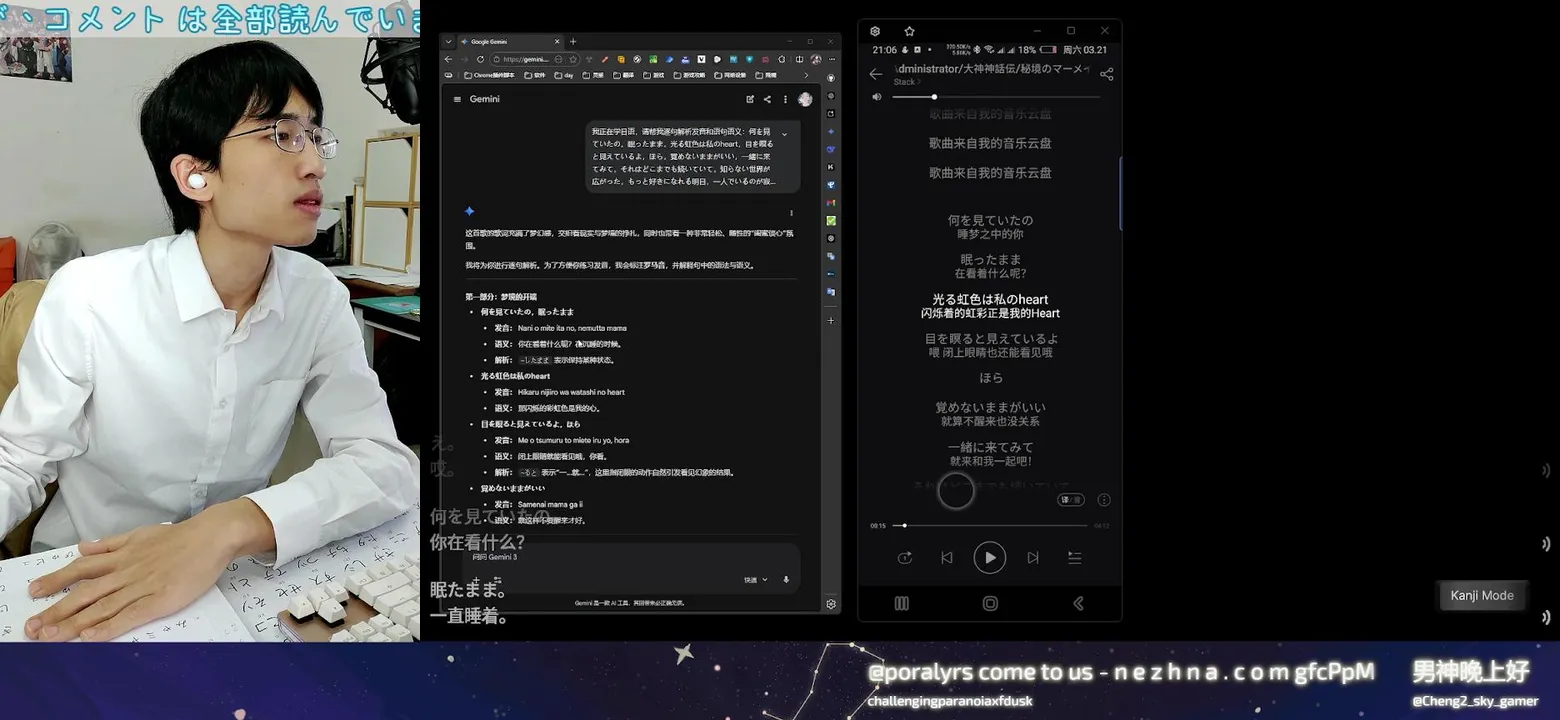Screen dimensions: 1560x720
Task: Open the 翻译 bookmarks folder
Action: pyautogui.click(x=623, y=75)
